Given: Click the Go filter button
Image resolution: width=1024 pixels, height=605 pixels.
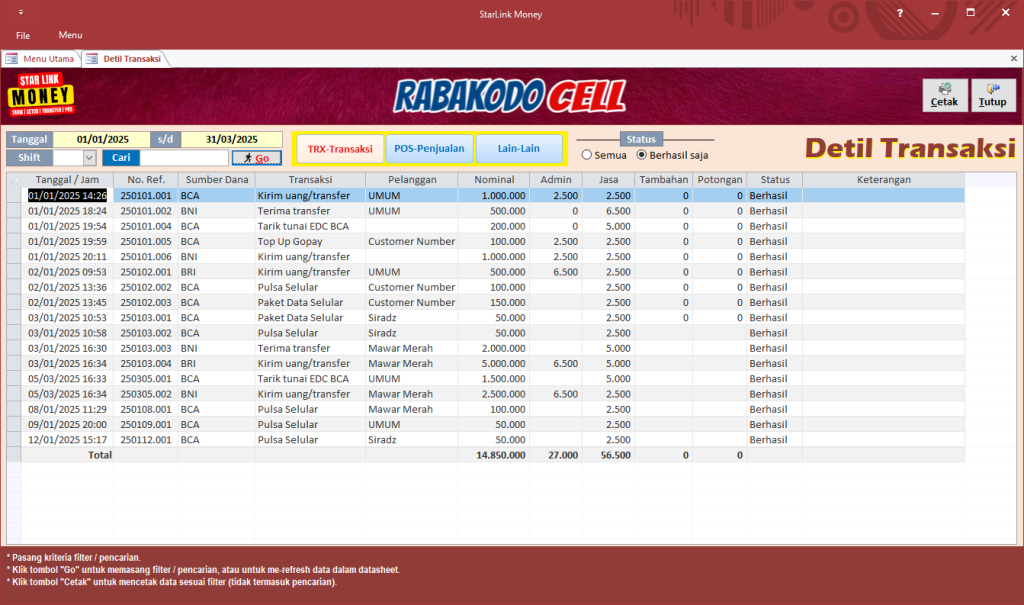Looking at the screenshot, I should 257,158.
